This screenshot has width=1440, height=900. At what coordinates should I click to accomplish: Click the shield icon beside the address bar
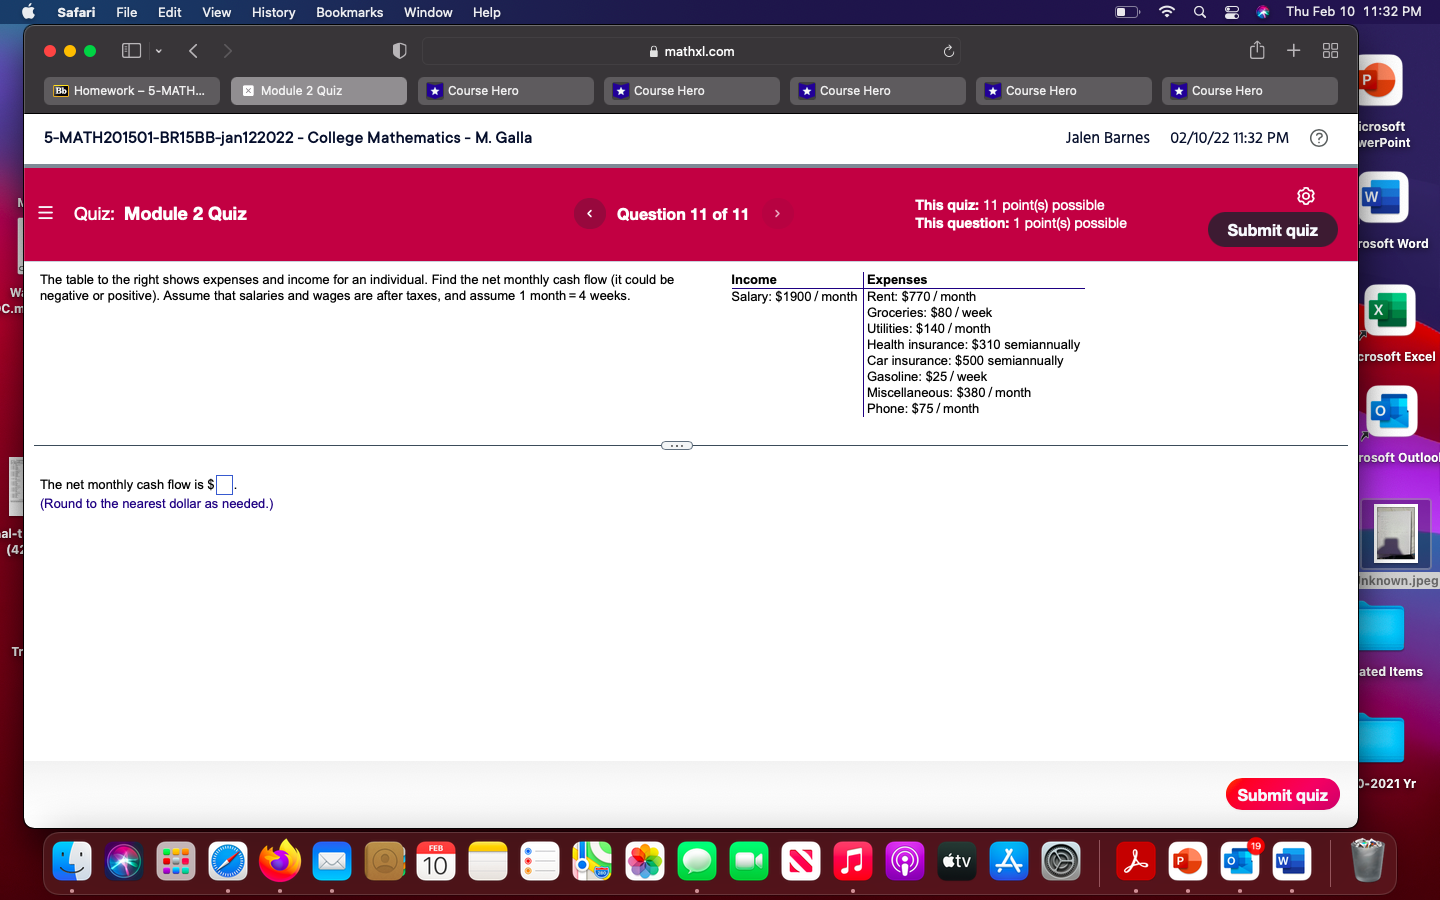click(x=399, y=50)
